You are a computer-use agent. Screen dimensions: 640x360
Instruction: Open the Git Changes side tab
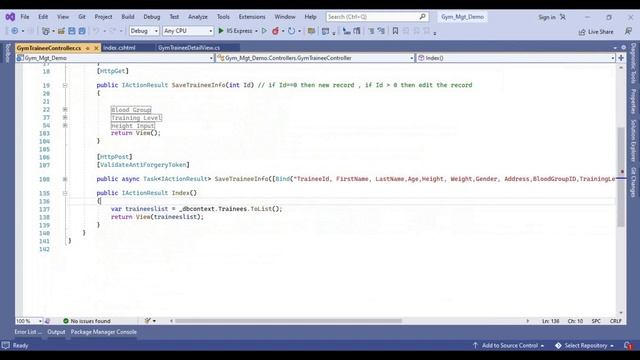(633, 182)
